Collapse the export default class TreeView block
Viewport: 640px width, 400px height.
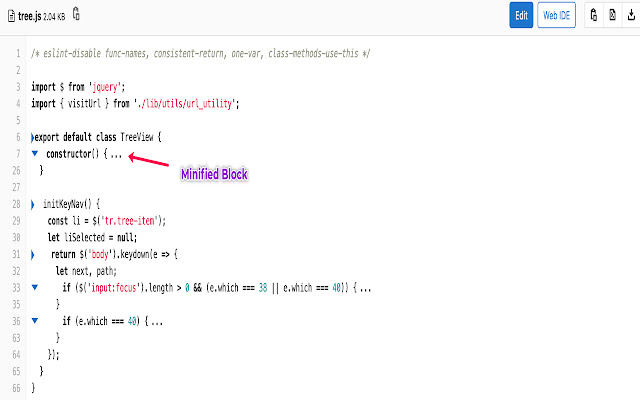pyautogui.click(x=32, y=138)
